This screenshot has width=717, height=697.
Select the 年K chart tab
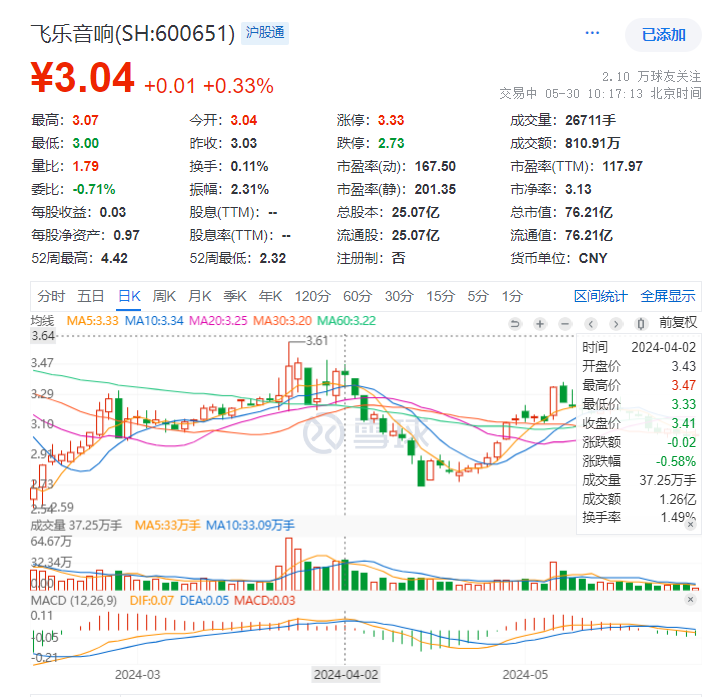pos(270,296)
